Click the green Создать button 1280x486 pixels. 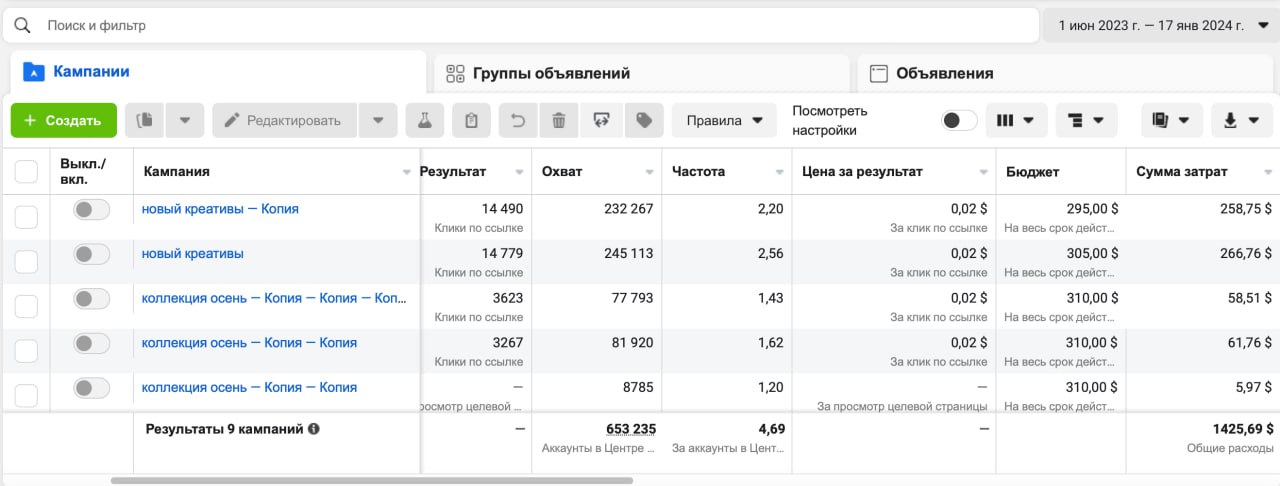click(x=64, y=120)
